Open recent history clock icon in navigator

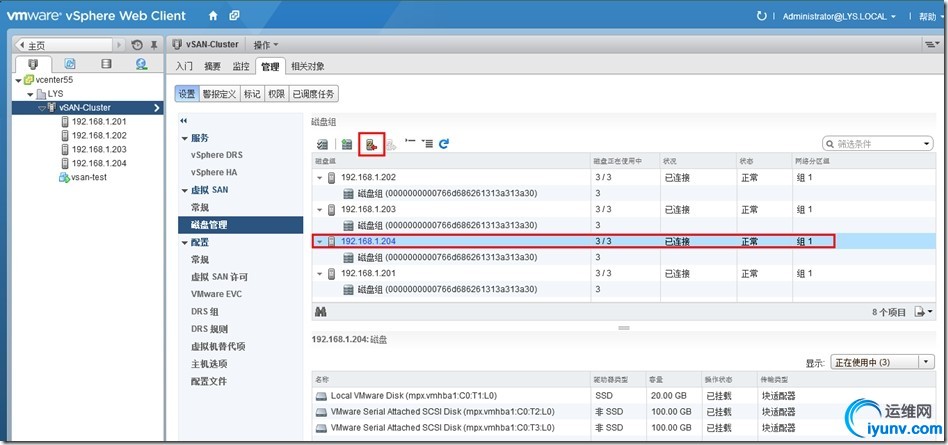(137, 45)
